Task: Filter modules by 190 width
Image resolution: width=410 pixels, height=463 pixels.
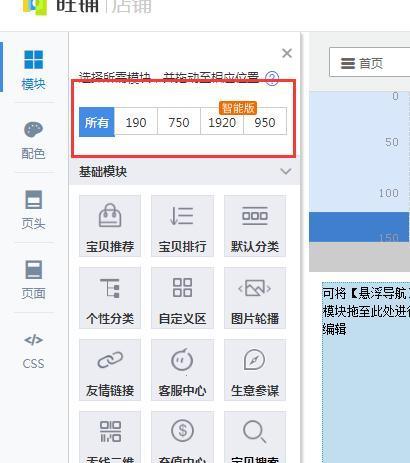Action: point(136,122)
